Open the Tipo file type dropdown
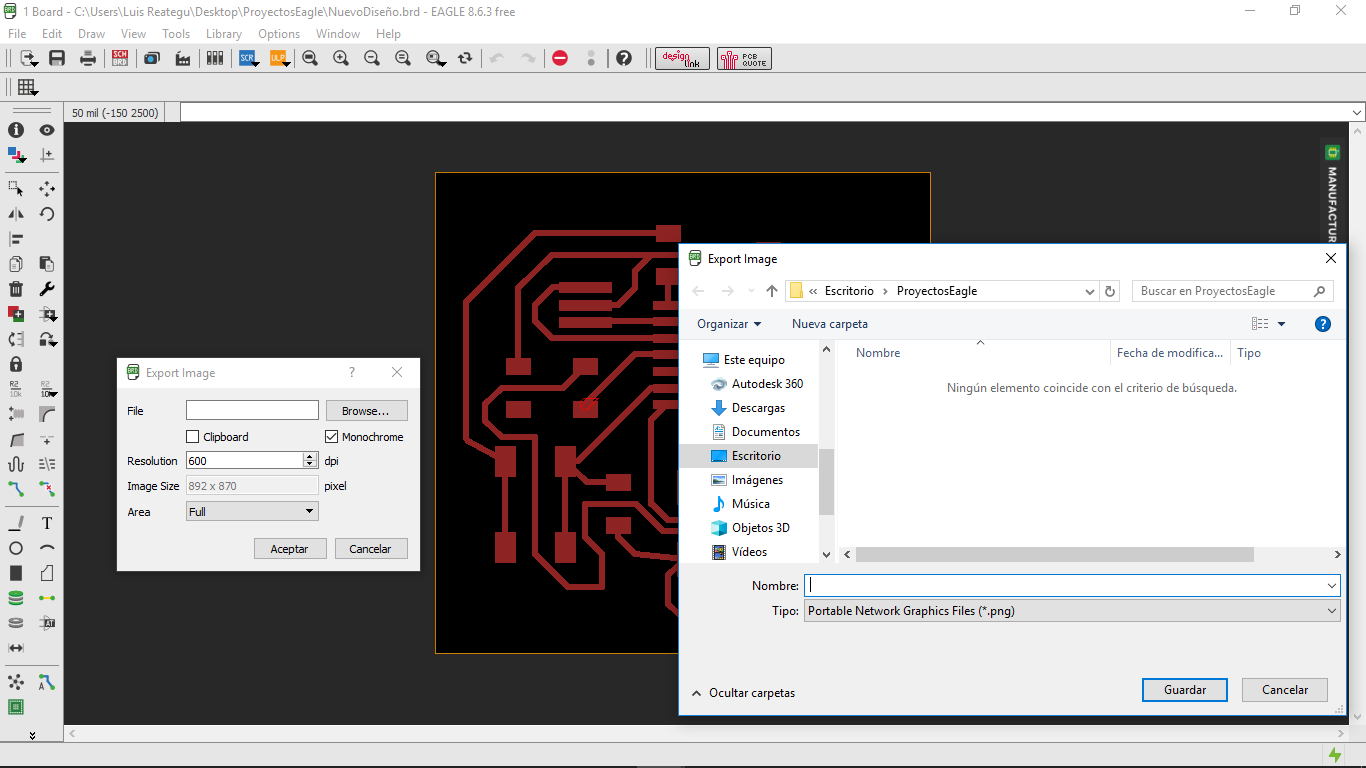This screenshot has height=768, width=1366. coord(1072,611)
